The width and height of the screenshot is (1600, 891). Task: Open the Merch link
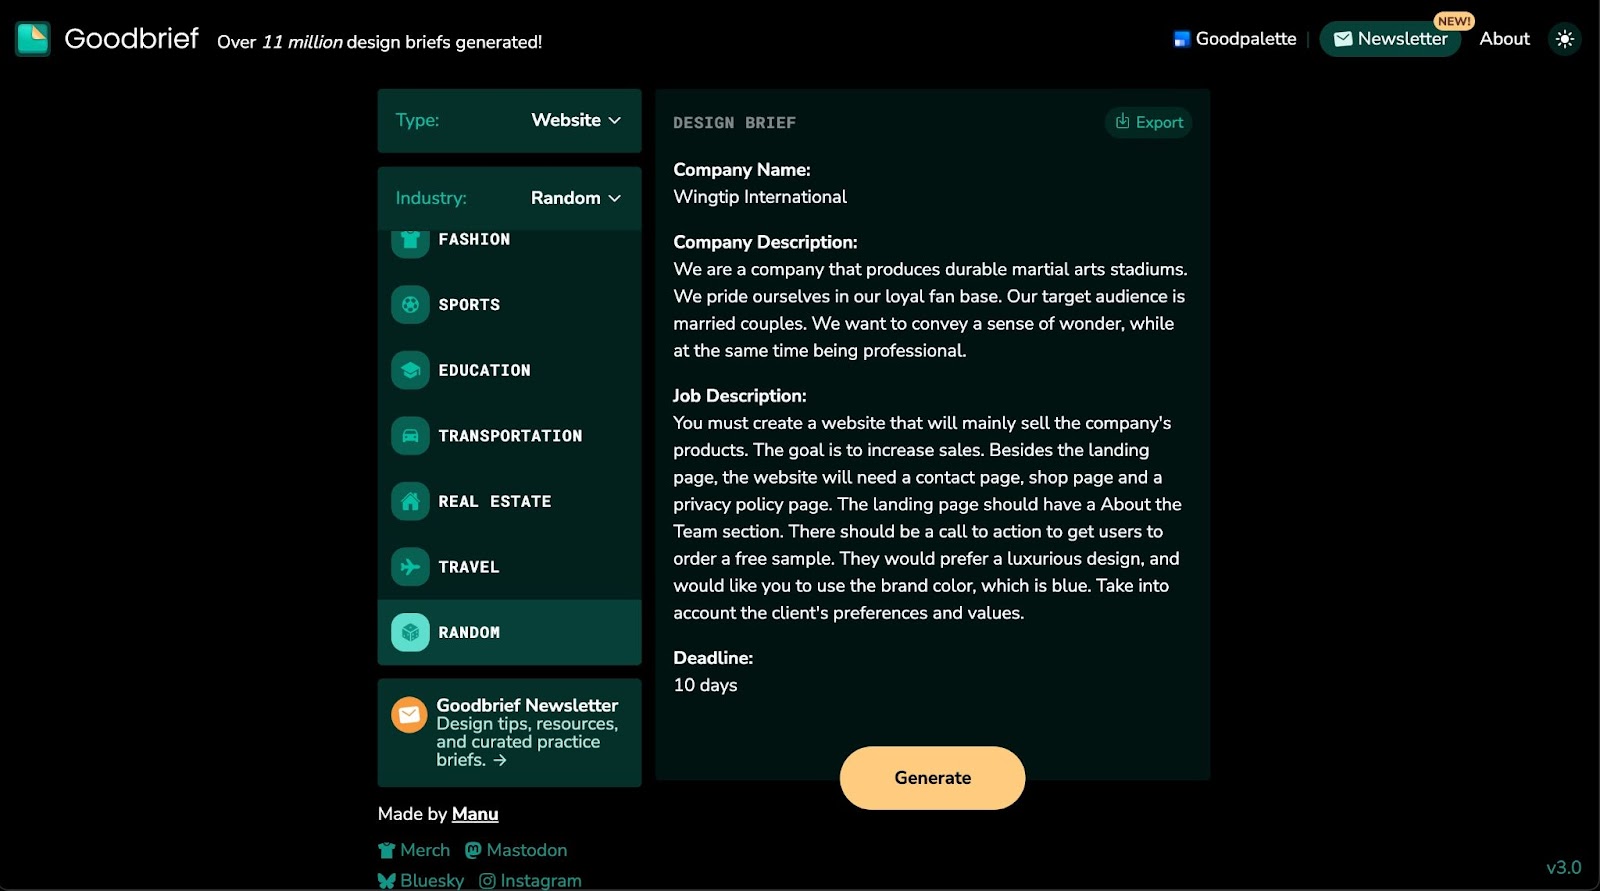point(414,850)
